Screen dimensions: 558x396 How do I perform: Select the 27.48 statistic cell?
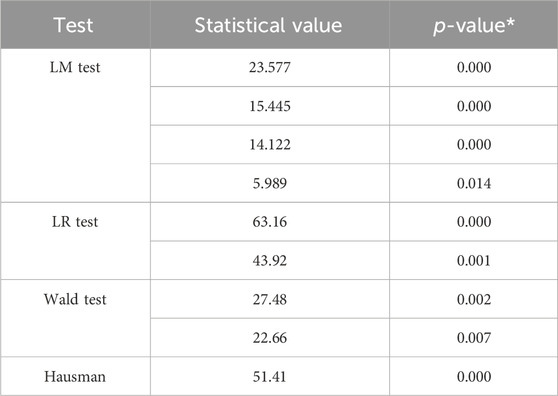point(270,299)
